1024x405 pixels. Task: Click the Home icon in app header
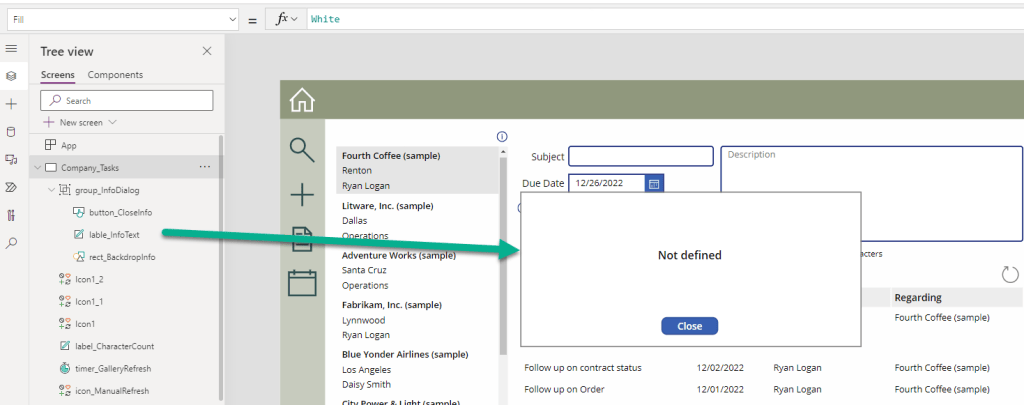point(302,100)
